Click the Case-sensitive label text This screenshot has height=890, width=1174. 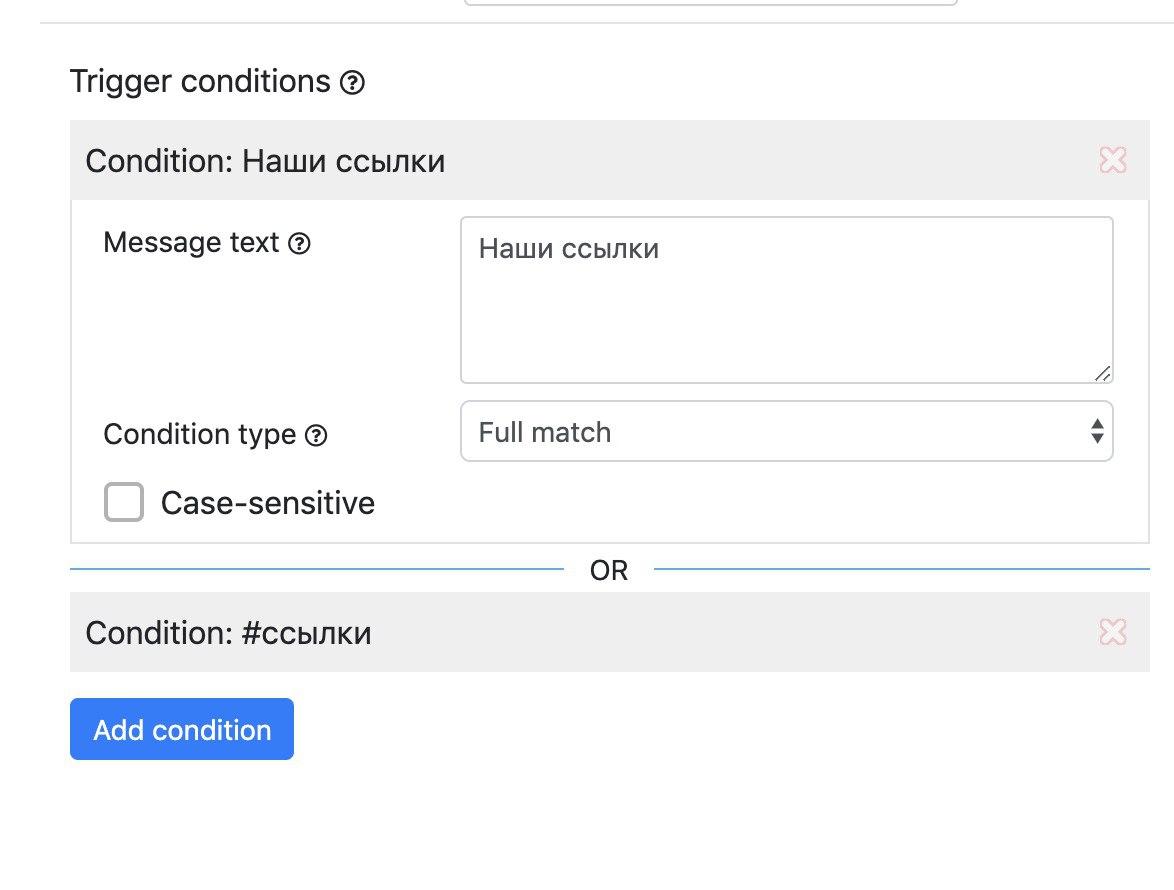(268, 503)
